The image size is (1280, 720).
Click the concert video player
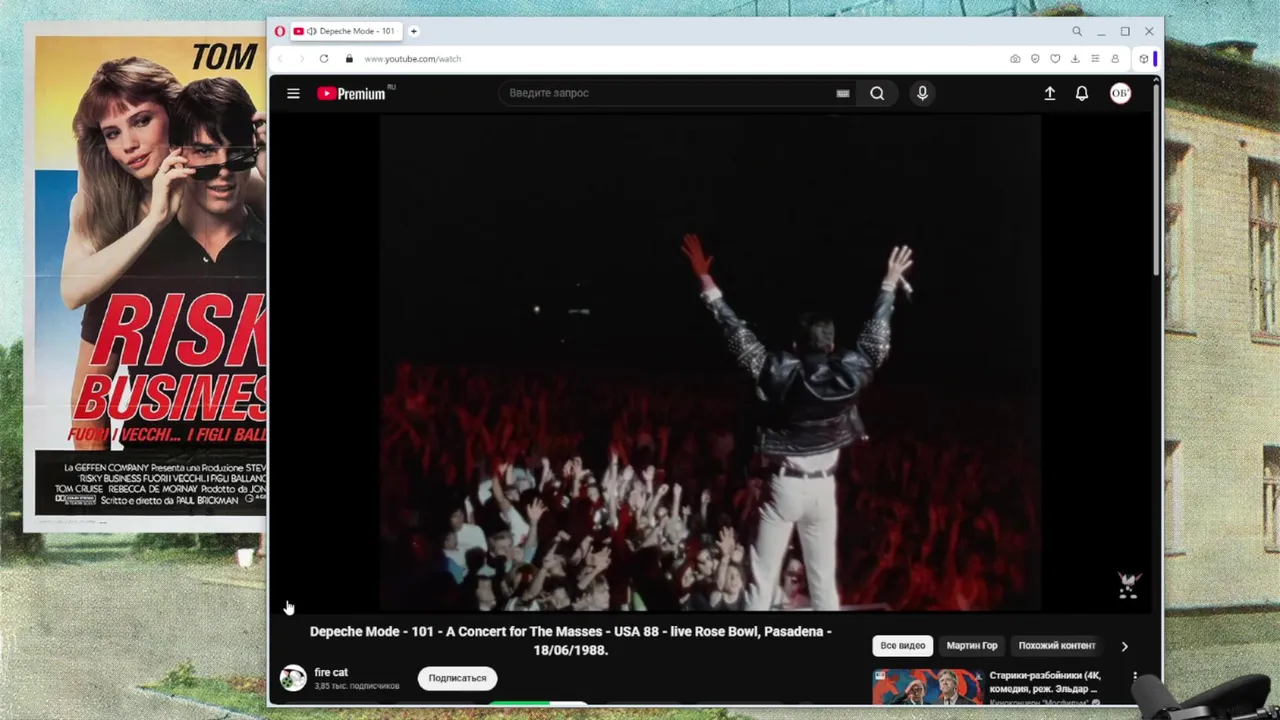[710, 362]
